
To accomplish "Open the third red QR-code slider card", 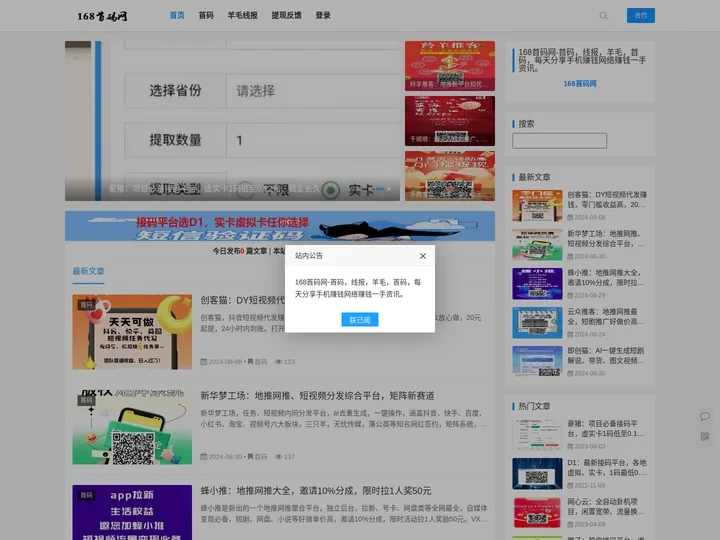I will [x=450, y=175].
